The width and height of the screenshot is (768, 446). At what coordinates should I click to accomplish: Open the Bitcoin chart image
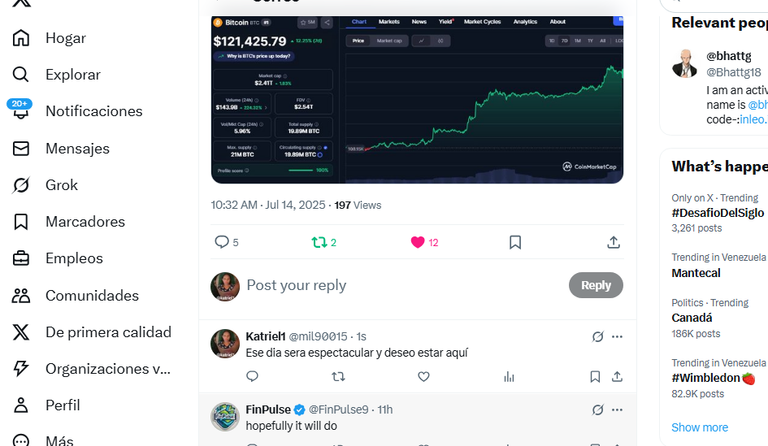[x=417, y=99]
